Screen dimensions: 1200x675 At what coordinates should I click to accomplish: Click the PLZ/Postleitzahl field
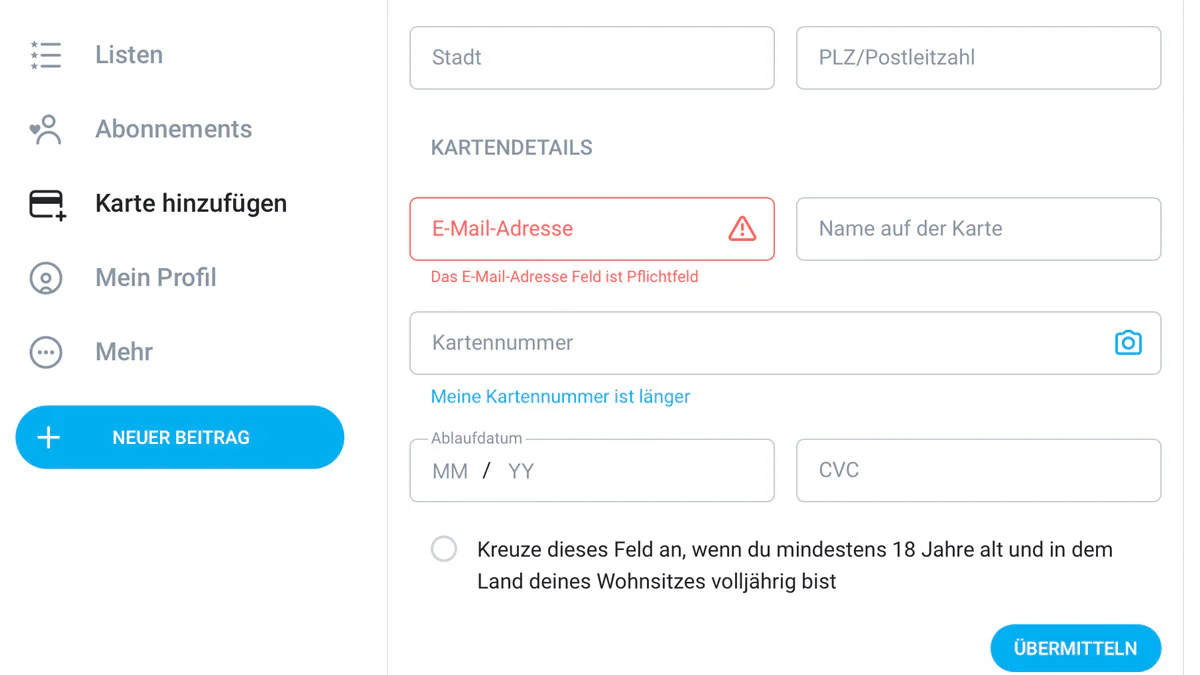(x=978, y=58)
